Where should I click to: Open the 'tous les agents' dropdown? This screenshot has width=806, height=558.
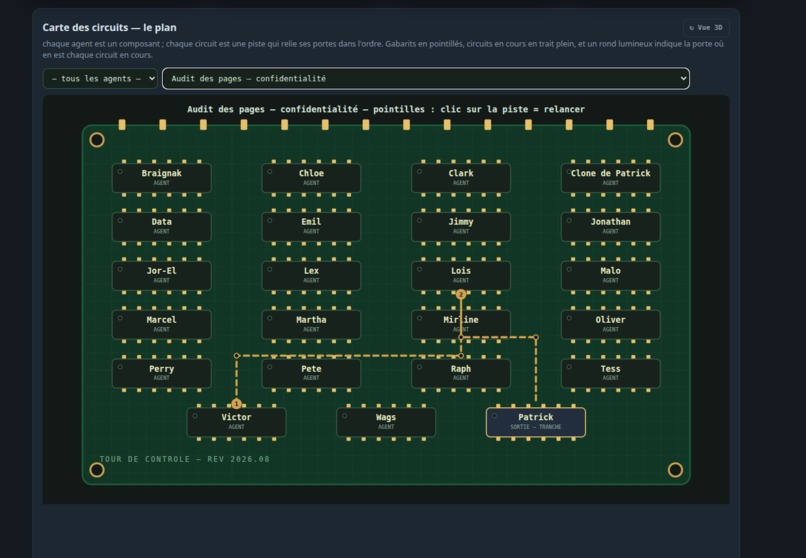tap(100, 79)
